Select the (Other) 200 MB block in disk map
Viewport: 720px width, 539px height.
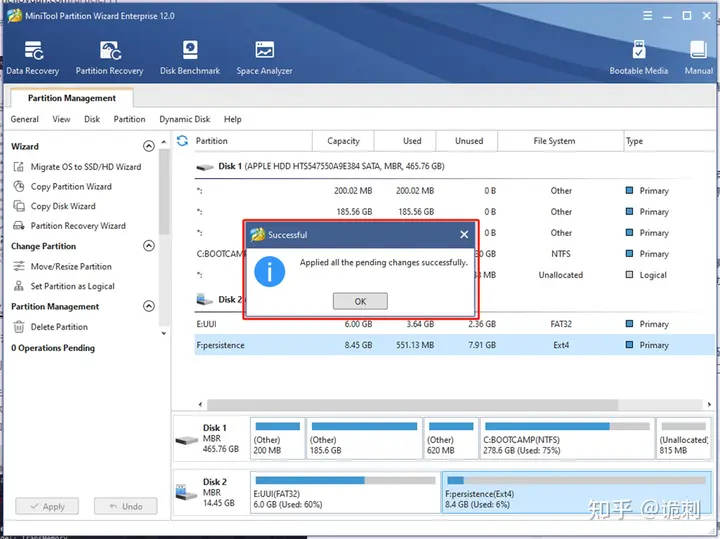[x=277, y=438]
